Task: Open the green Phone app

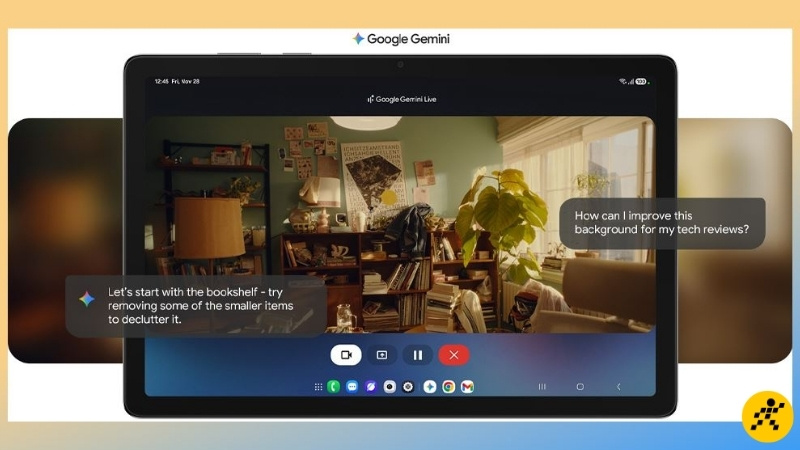Action: (334, 387)
